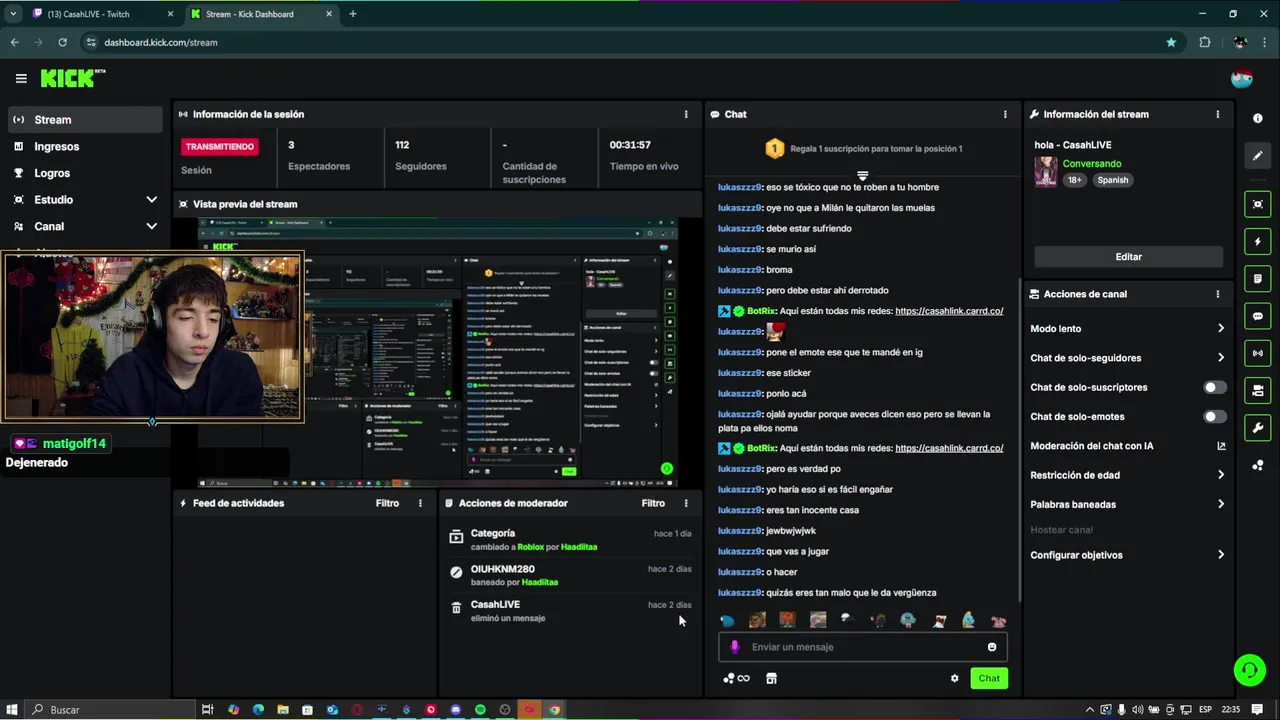This screenshot has height=720, width=1280.
Task: Open Información del stream three-dot menu
Action: click(x=1217, y=114)
